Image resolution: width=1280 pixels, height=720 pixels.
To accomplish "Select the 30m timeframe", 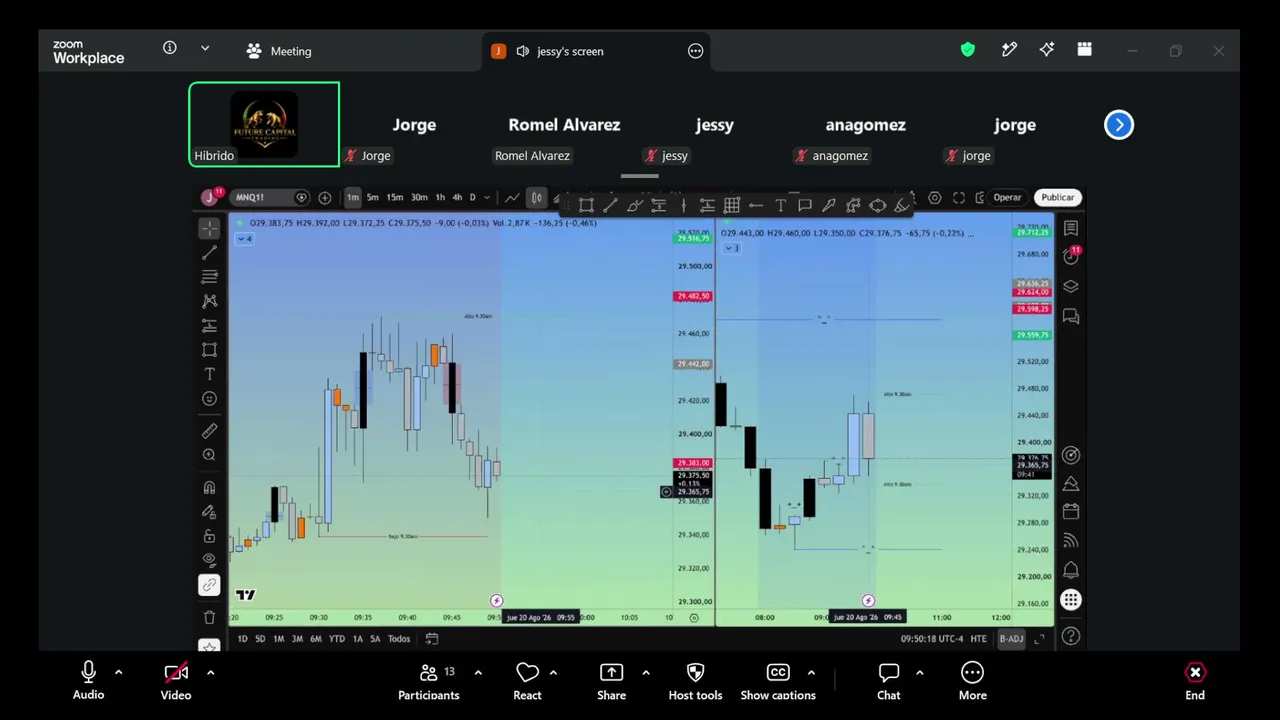I will click(x=419, y=198).
